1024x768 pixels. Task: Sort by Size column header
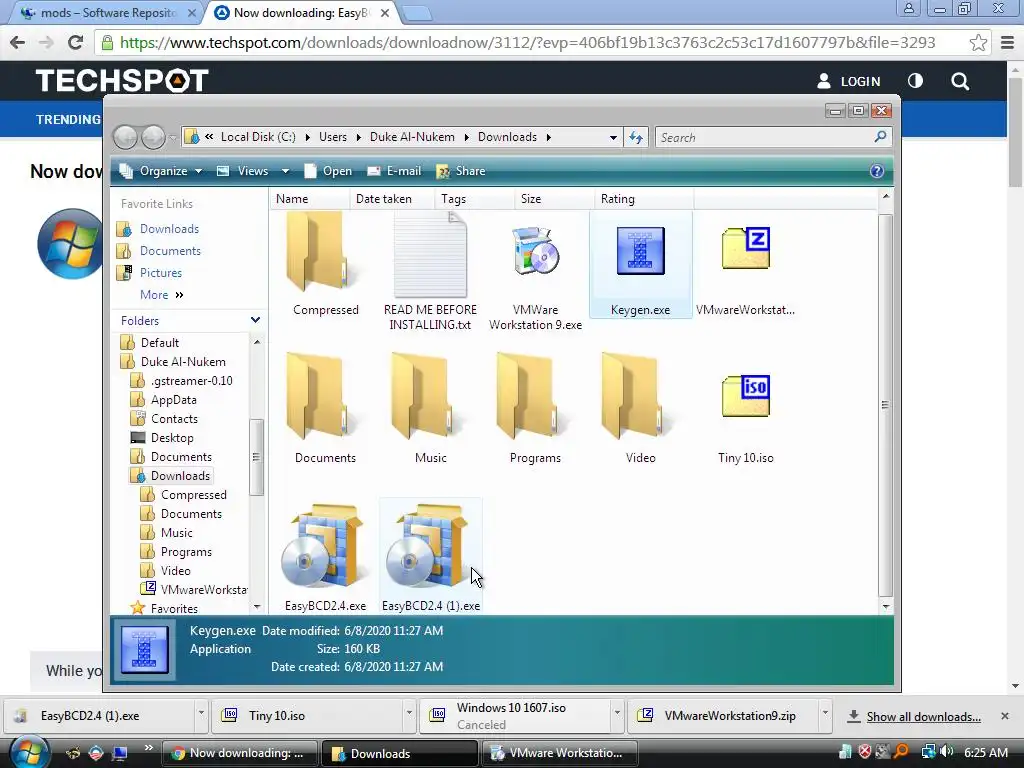554,199
